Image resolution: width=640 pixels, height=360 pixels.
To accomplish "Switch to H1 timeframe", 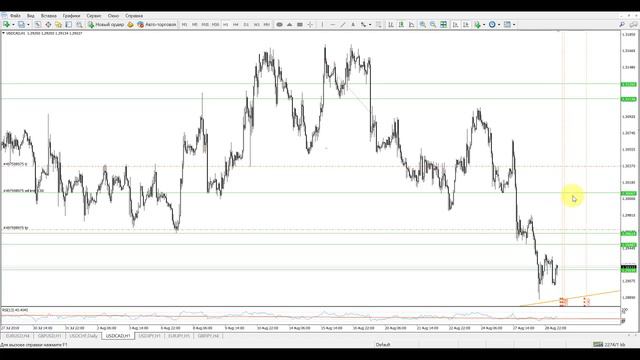I will pyautogui.click(x=226, y=24).
